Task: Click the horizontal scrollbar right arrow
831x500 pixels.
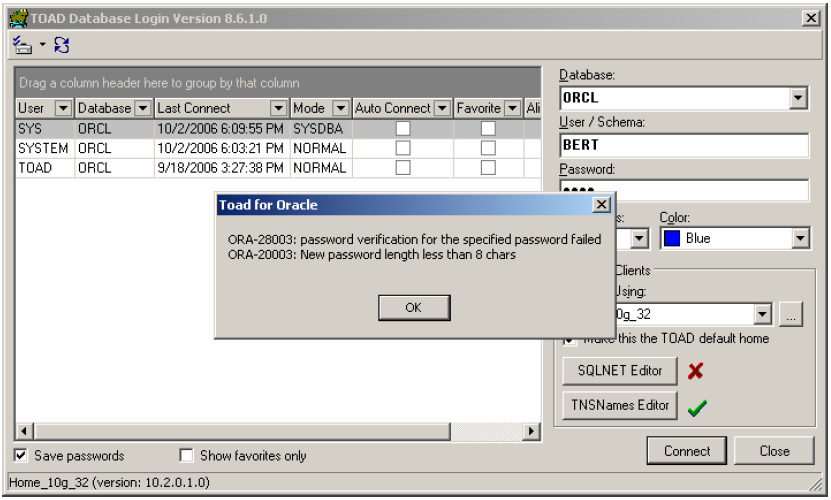Action: point(531,431)
